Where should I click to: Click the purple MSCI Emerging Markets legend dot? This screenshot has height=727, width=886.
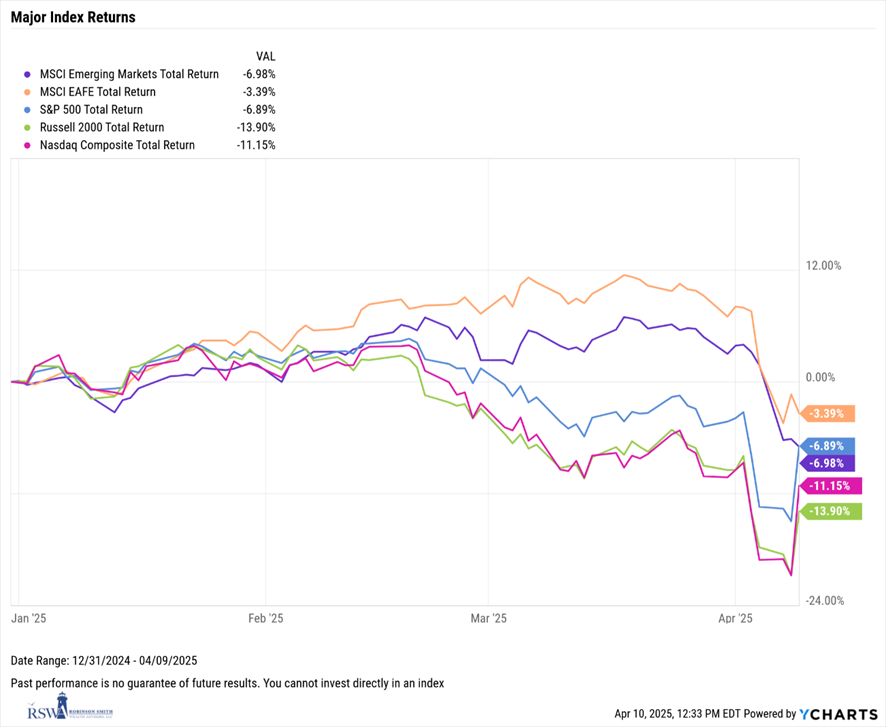click(25, 73)
